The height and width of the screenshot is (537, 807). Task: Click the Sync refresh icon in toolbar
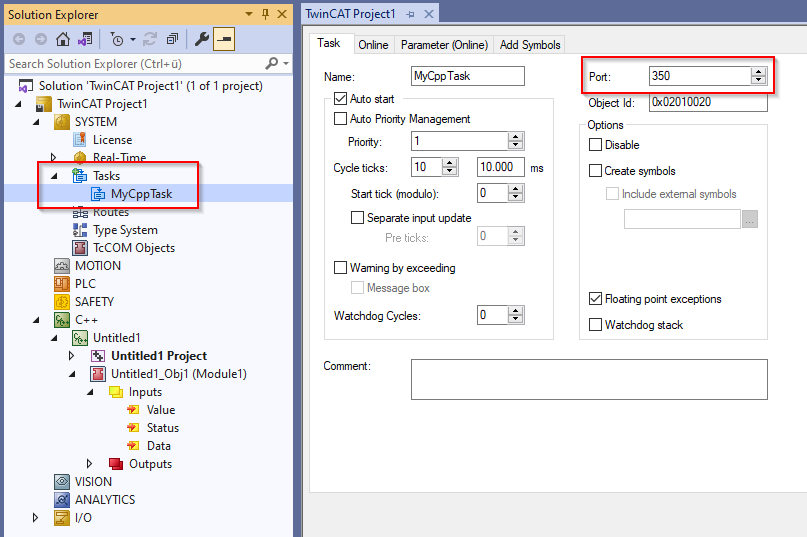pyautogui.click(x=150, y=39)
